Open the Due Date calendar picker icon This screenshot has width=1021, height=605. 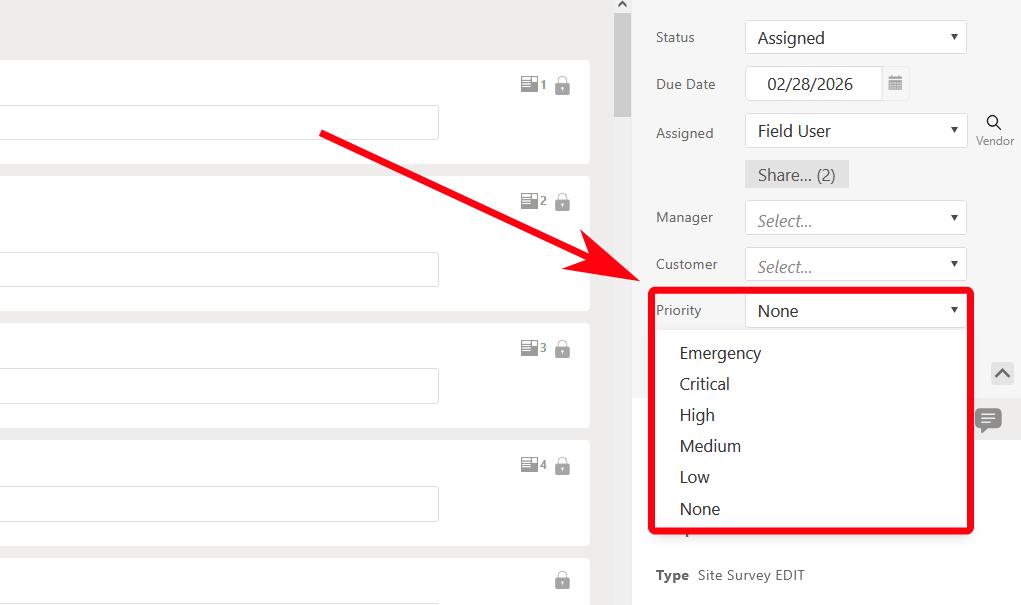(895, 84)
